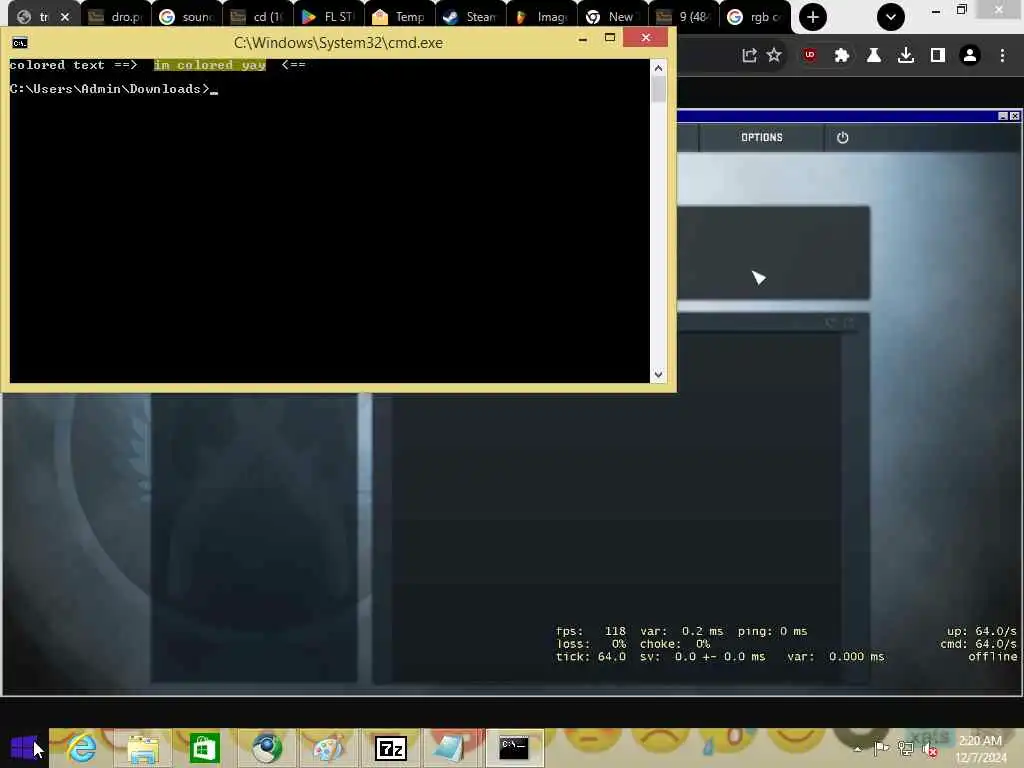Image resolution: width=1024 pixels, height=768 pixels.
Task: Open the network tray icon
Action: (905, 748)
